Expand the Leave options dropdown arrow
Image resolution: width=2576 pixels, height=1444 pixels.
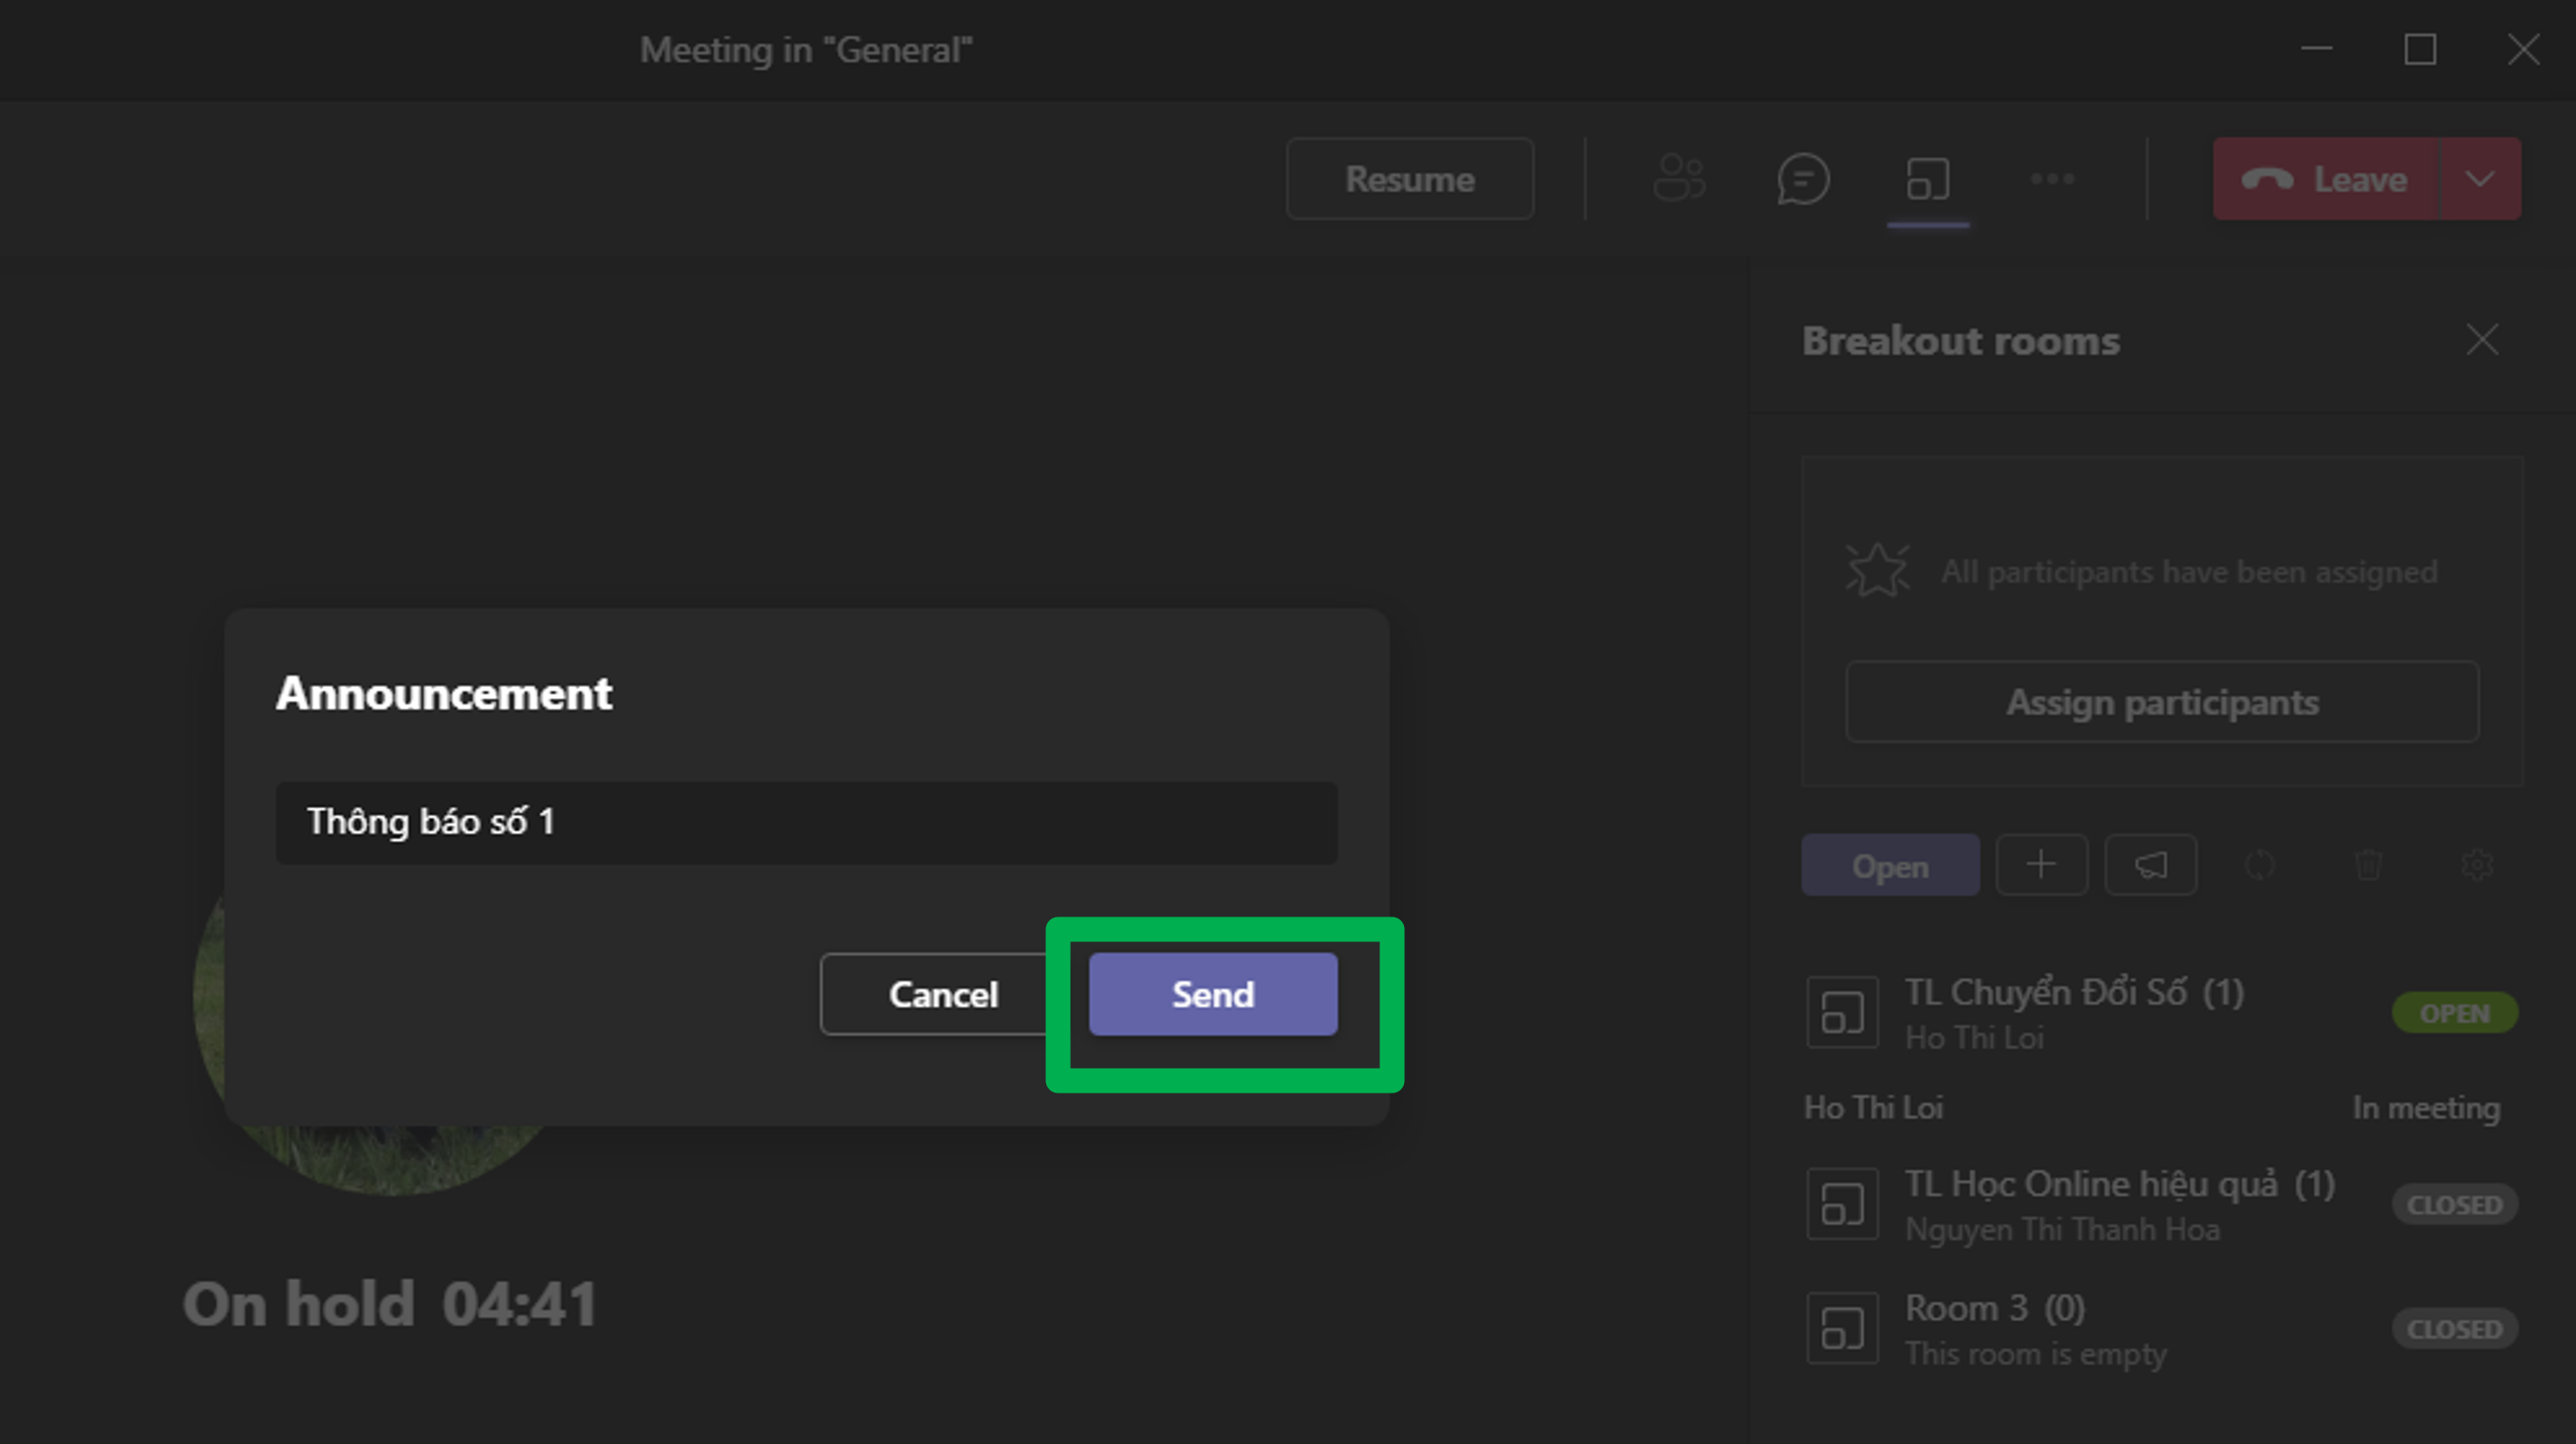pyautogui.click(x=2479, y=179)
